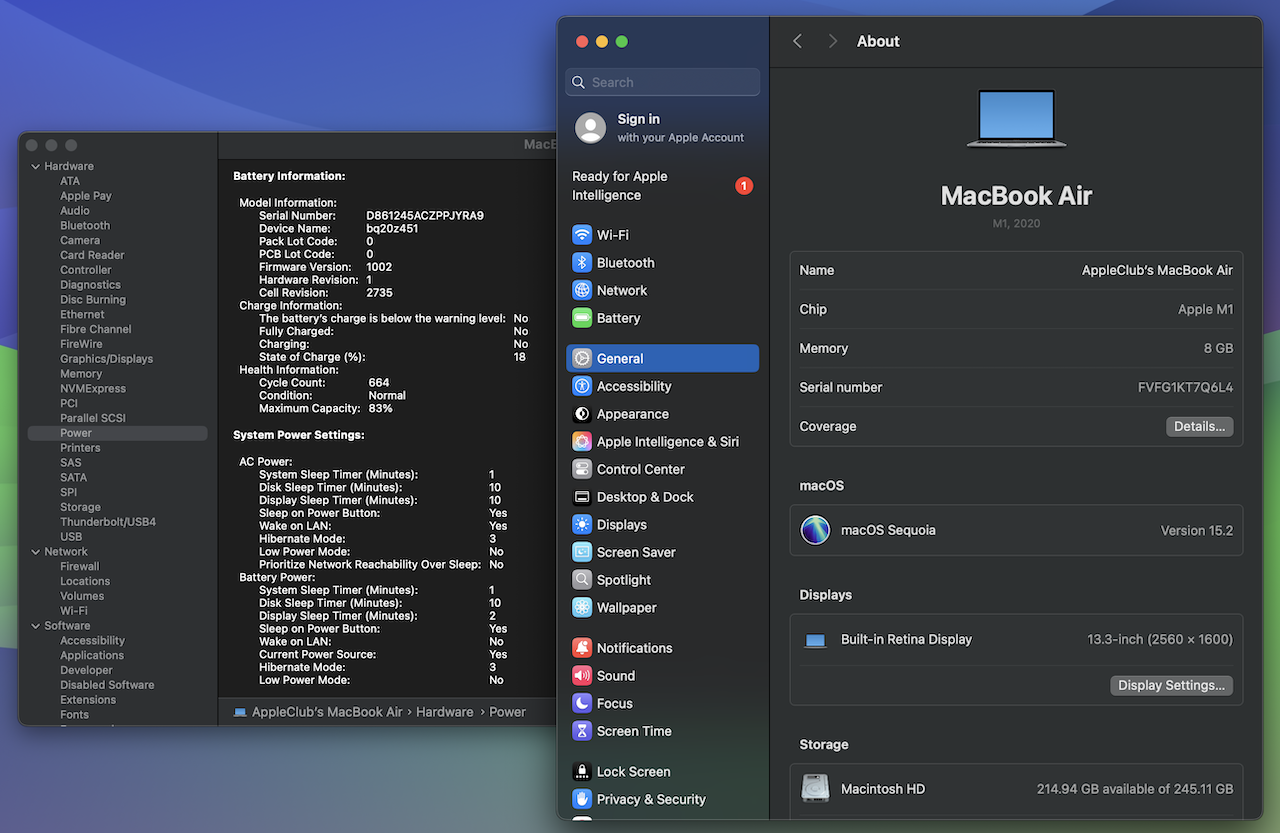This screenshot has height=833, width=1280.
Task: Click the Macintosh HD drive icon
Action: click(x=816, y=788)
